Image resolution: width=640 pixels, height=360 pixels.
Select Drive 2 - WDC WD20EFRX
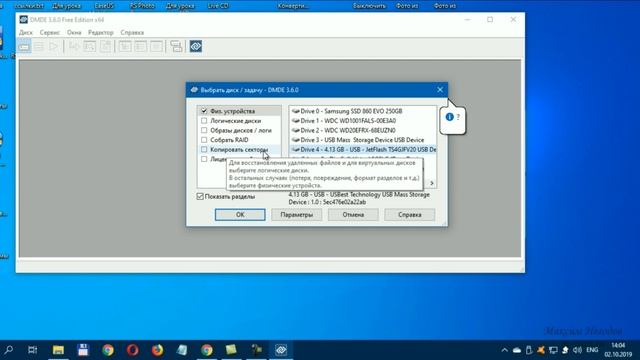click(x=362, y=130)
